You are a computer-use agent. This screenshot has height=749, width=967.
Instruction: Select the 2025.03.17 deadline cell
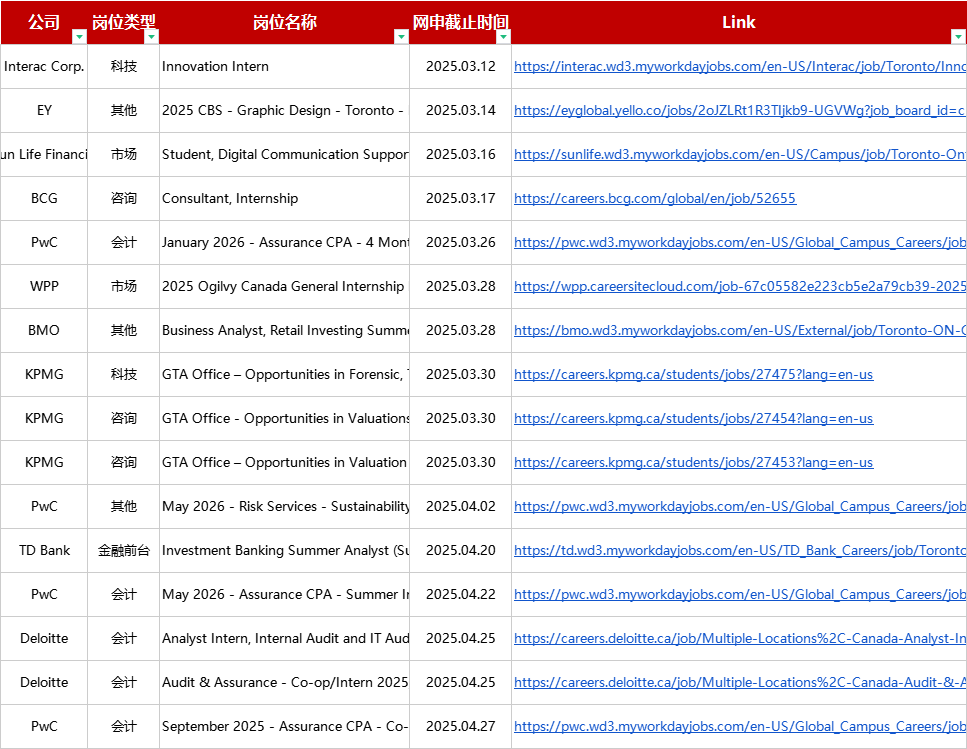pos(460,199)
